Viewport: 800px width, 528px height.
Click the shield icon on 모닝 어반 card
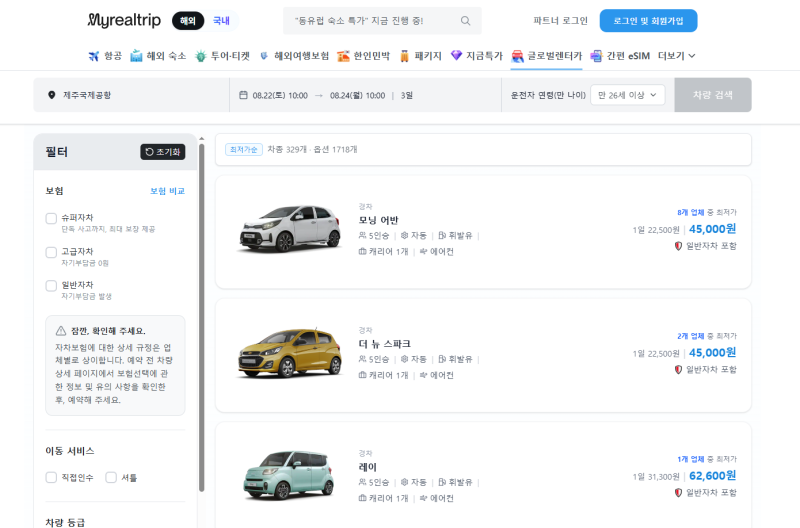point(678,246)
